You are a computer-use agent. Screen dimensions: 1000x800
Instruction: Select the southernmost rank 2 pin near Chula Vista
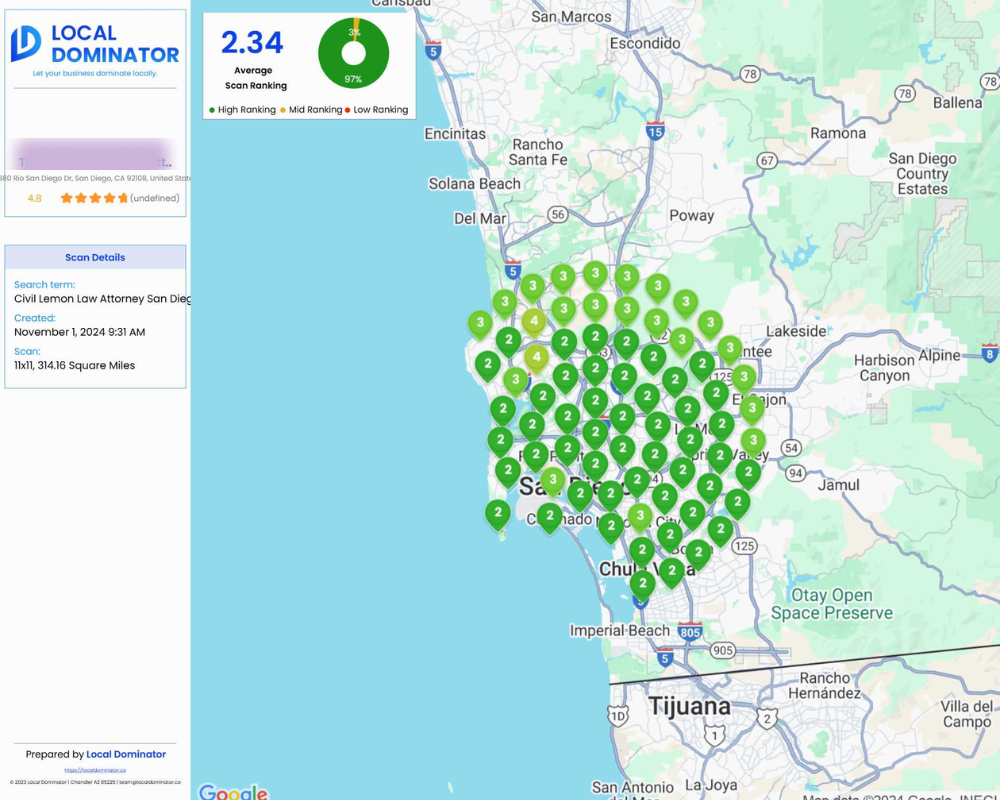(642, 583)
